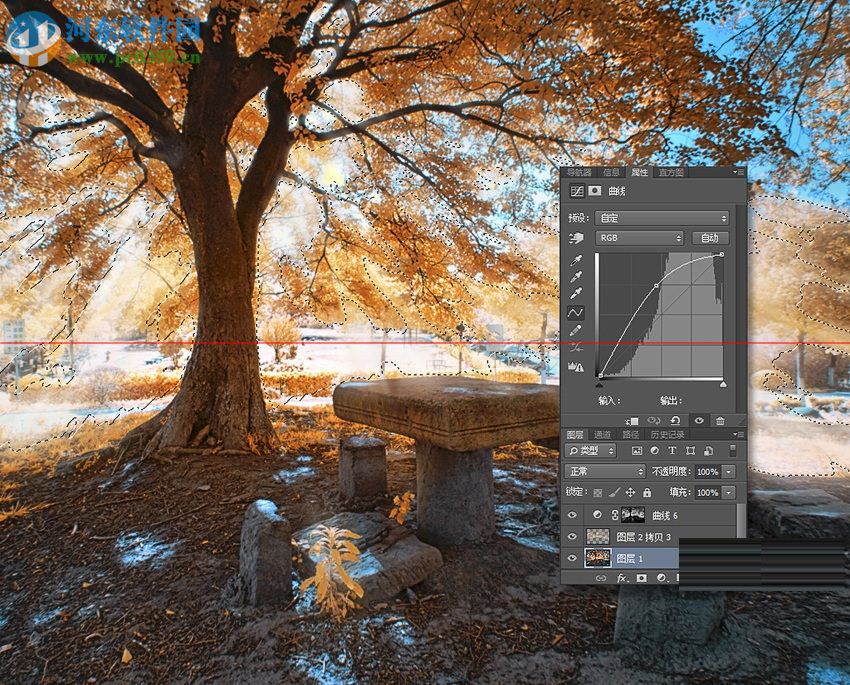
Task: Create new fill or adjustment layer
Action: (661, 578)
